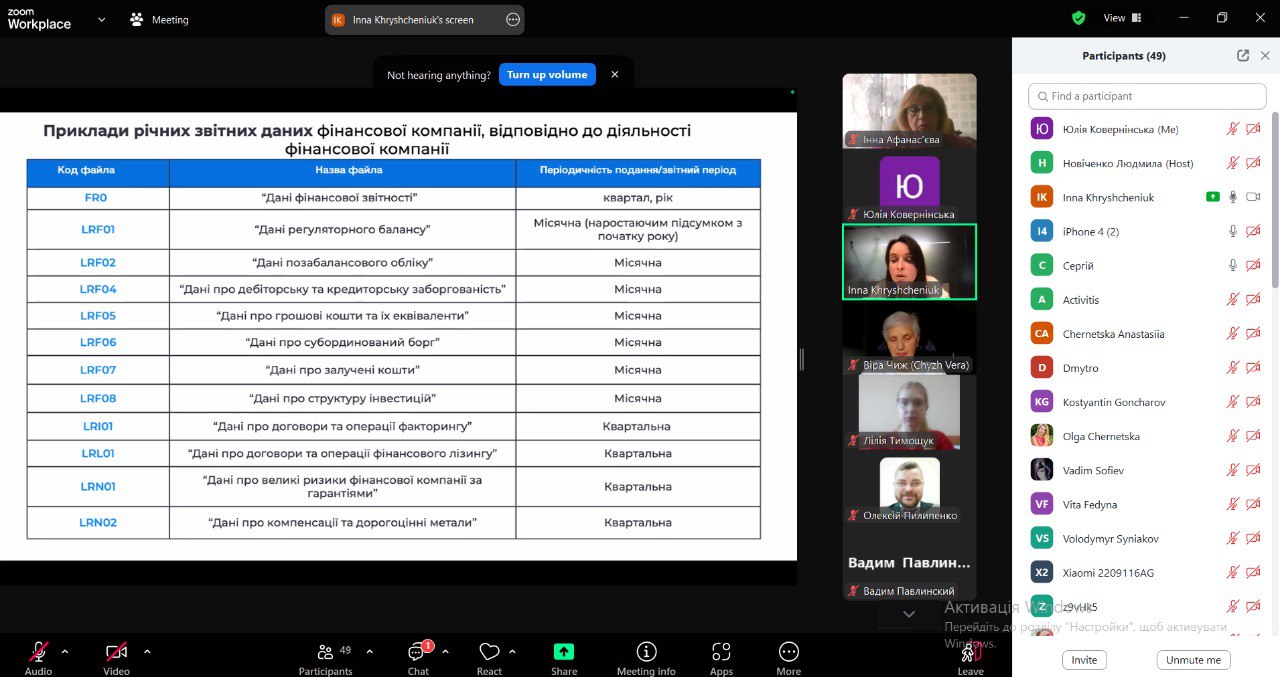Viewport: 1280px width, 677px height.
Task: Open Inna Khryshcheniuk's screen options menu
Action: tap(513, 19)
